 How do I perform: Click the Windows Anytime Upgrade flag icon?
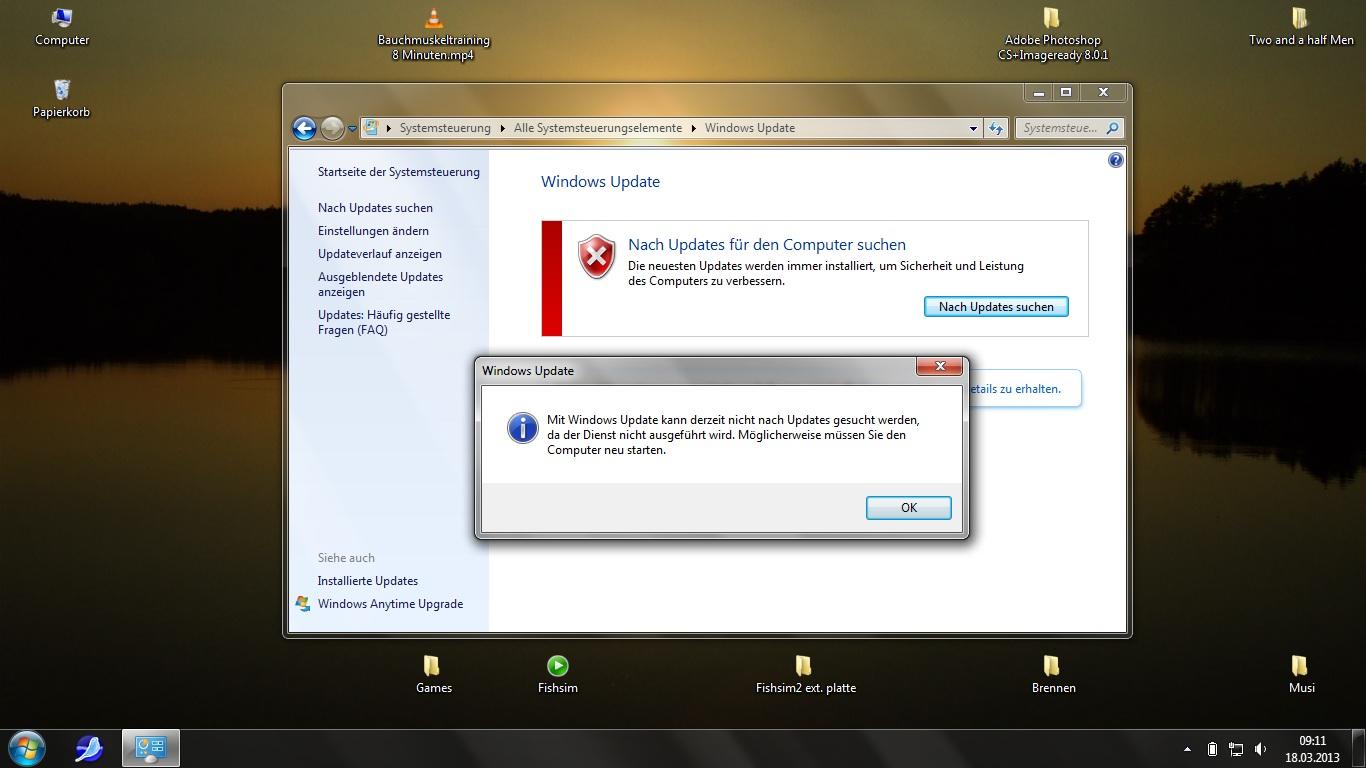pyautogui.click(x=303, y=604)
